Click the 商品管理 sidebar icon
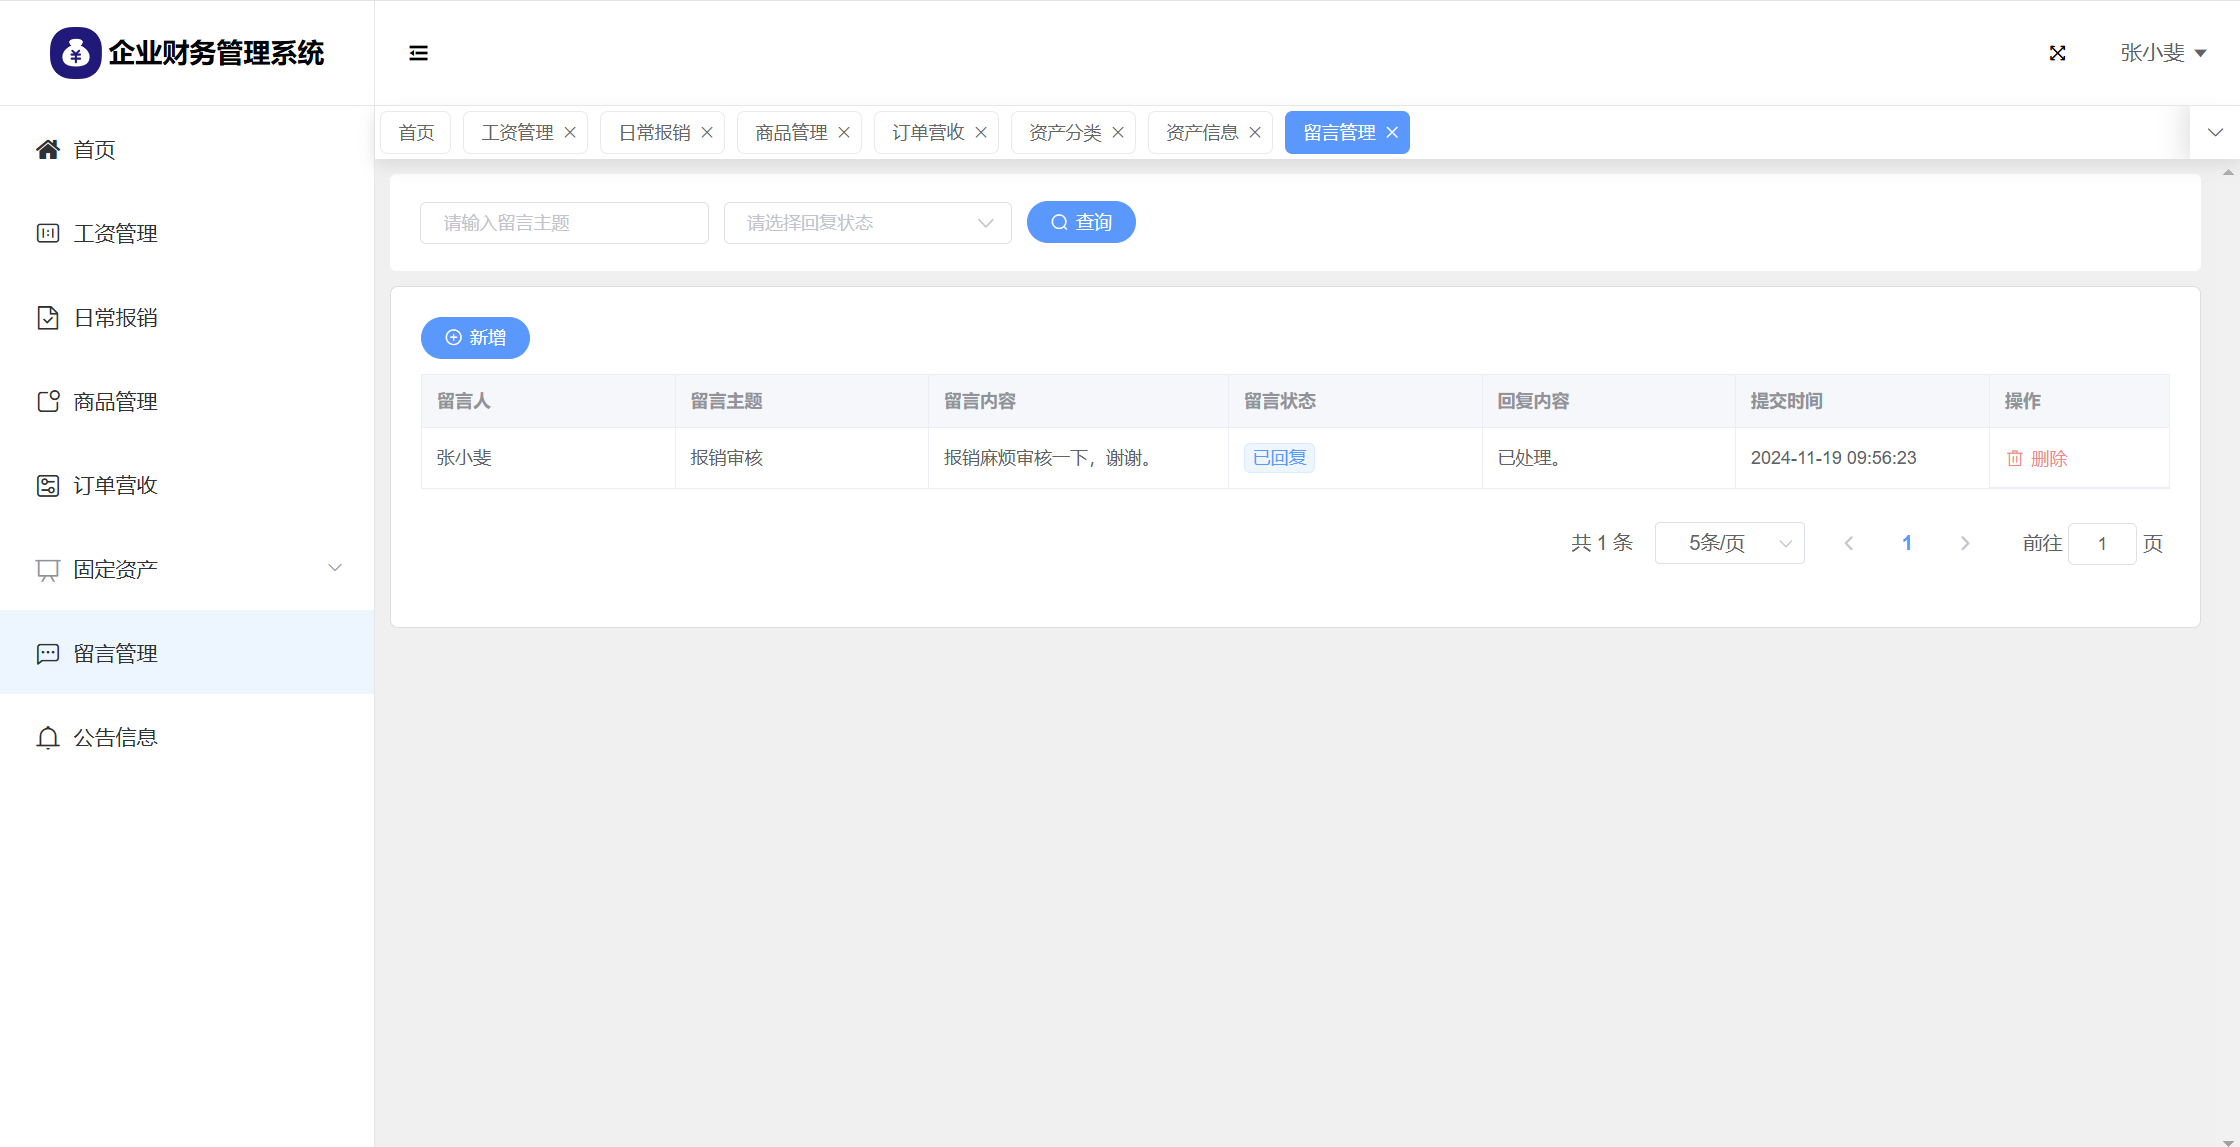The image size is (2240, 1147). tap(47, 402)
